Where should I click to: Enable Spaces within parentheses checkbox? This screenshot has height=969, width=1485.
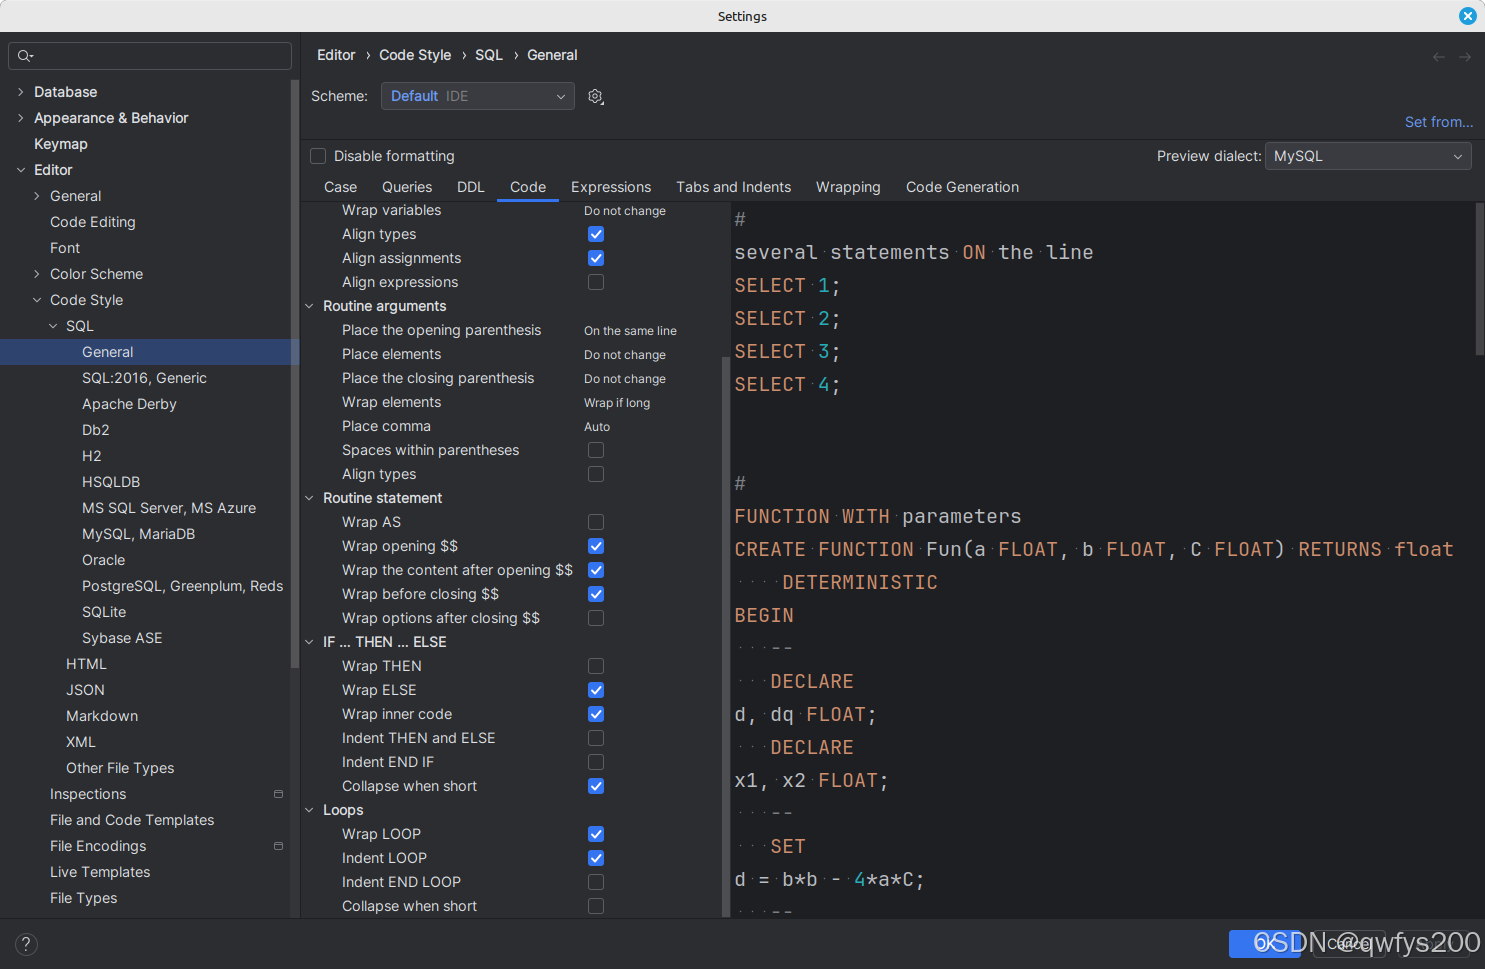(596, 450)
